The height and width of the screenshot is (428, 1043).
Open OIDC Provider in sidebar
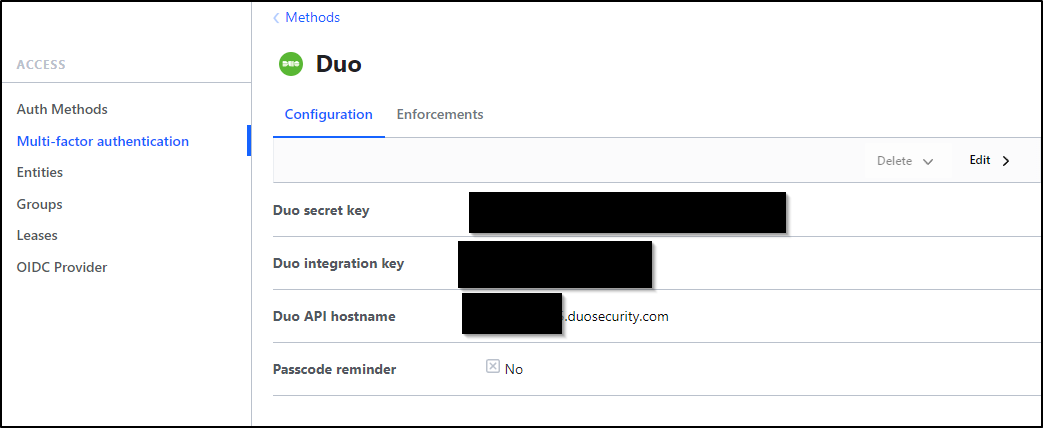point(62,268)
